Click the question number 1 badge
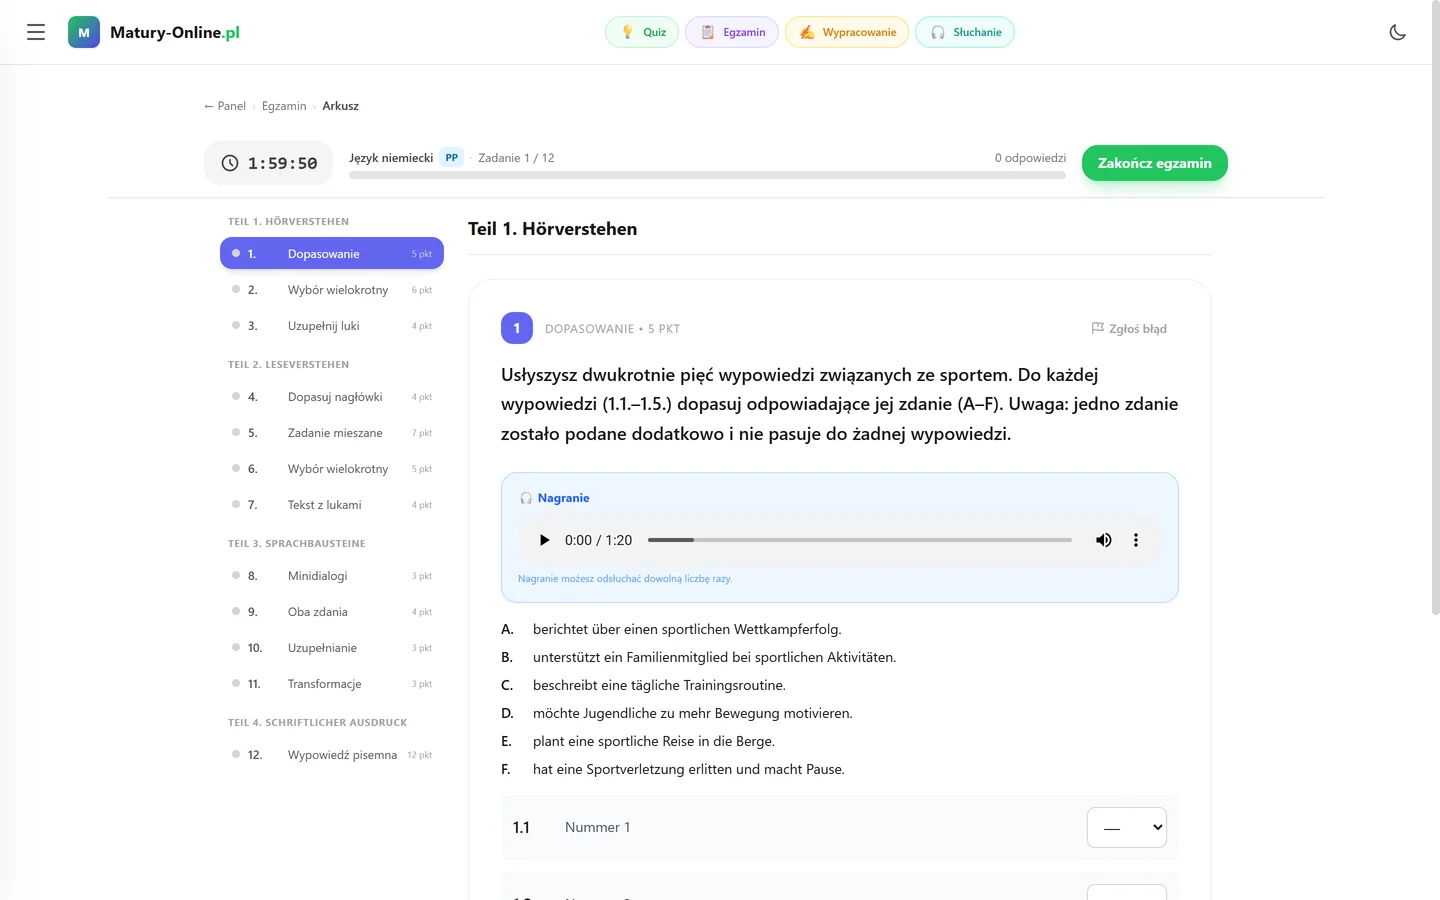The width and height of the screenshot is (1440, 900). 517,328
